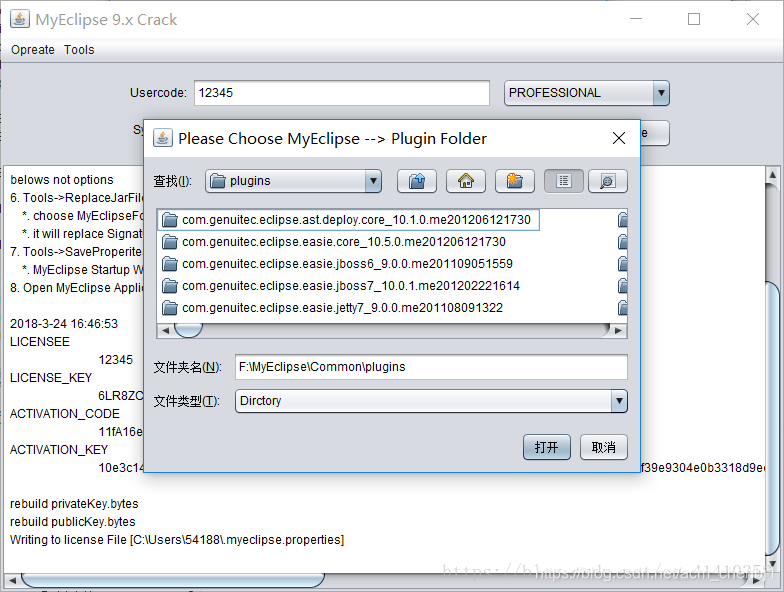Go up one folder level icon

coord(416,181)
